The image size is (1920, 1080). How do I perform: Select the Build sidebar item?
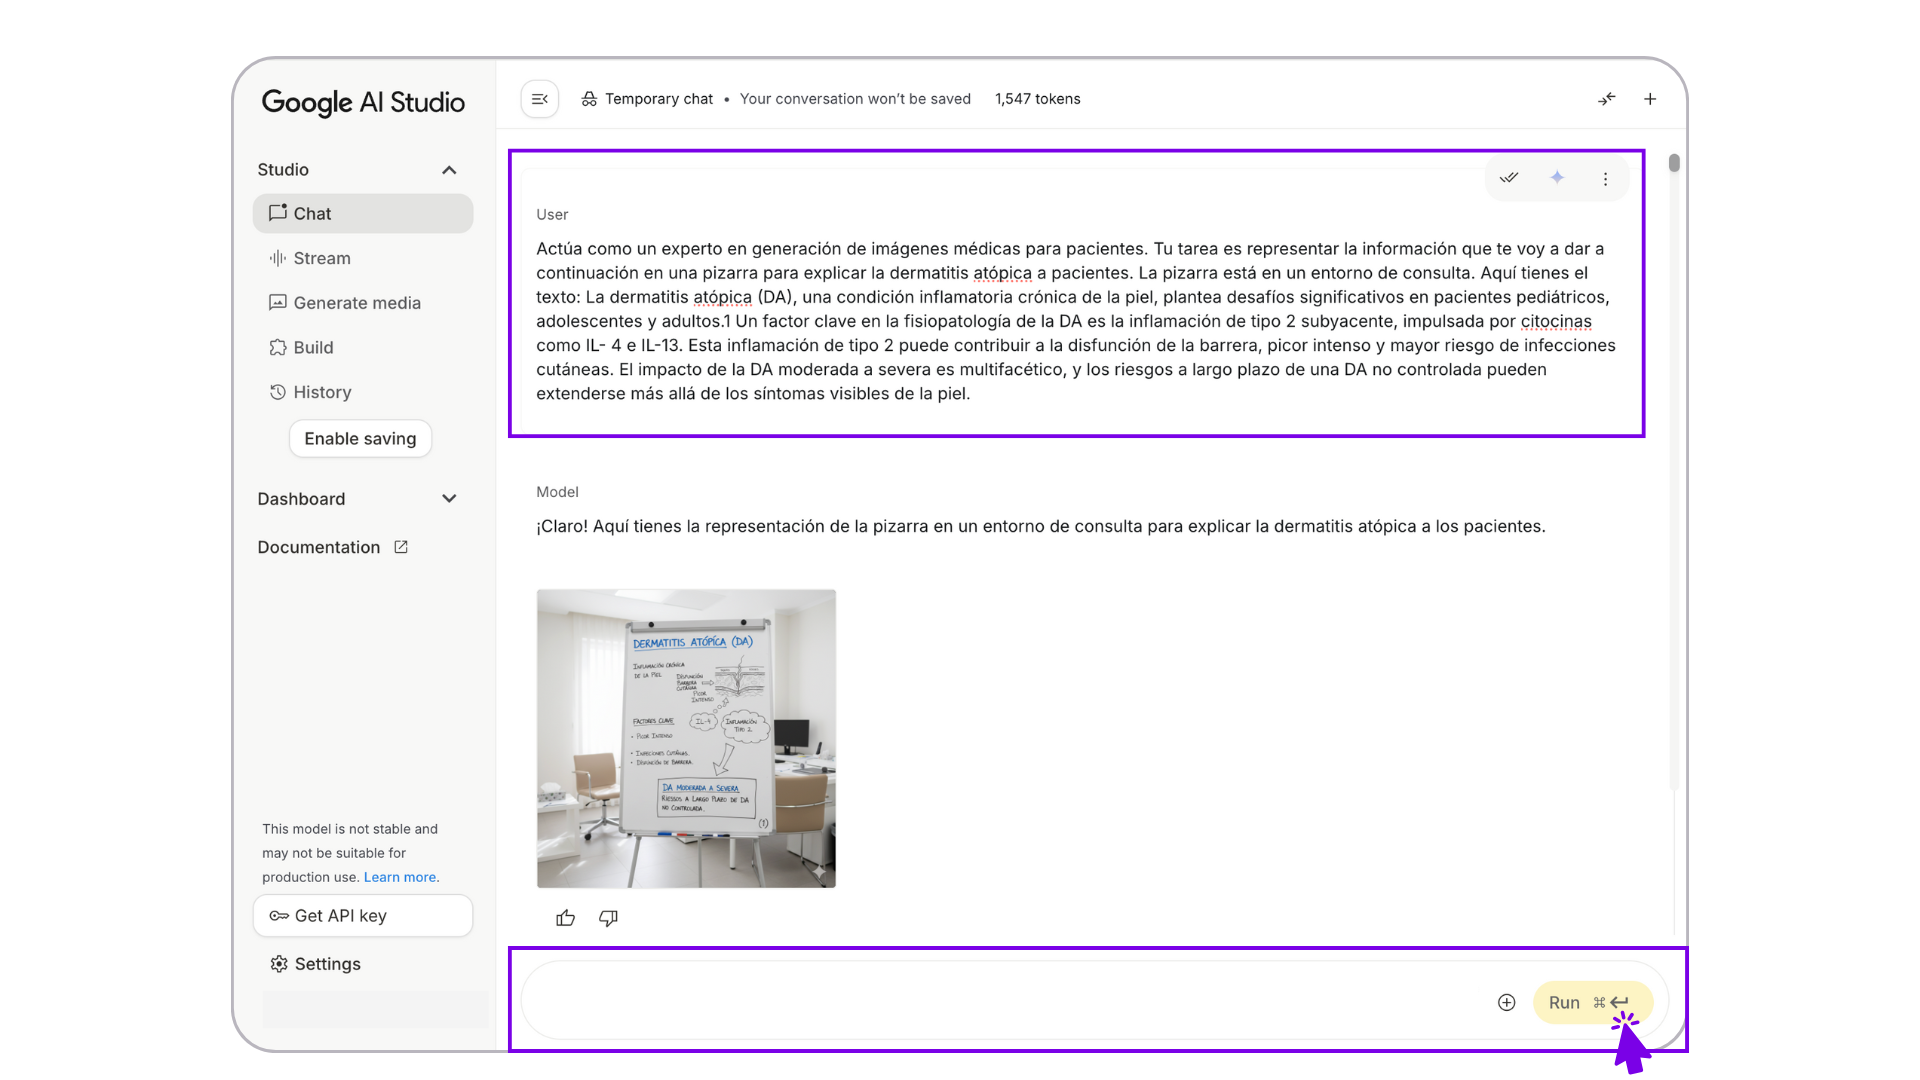(312, 347)
